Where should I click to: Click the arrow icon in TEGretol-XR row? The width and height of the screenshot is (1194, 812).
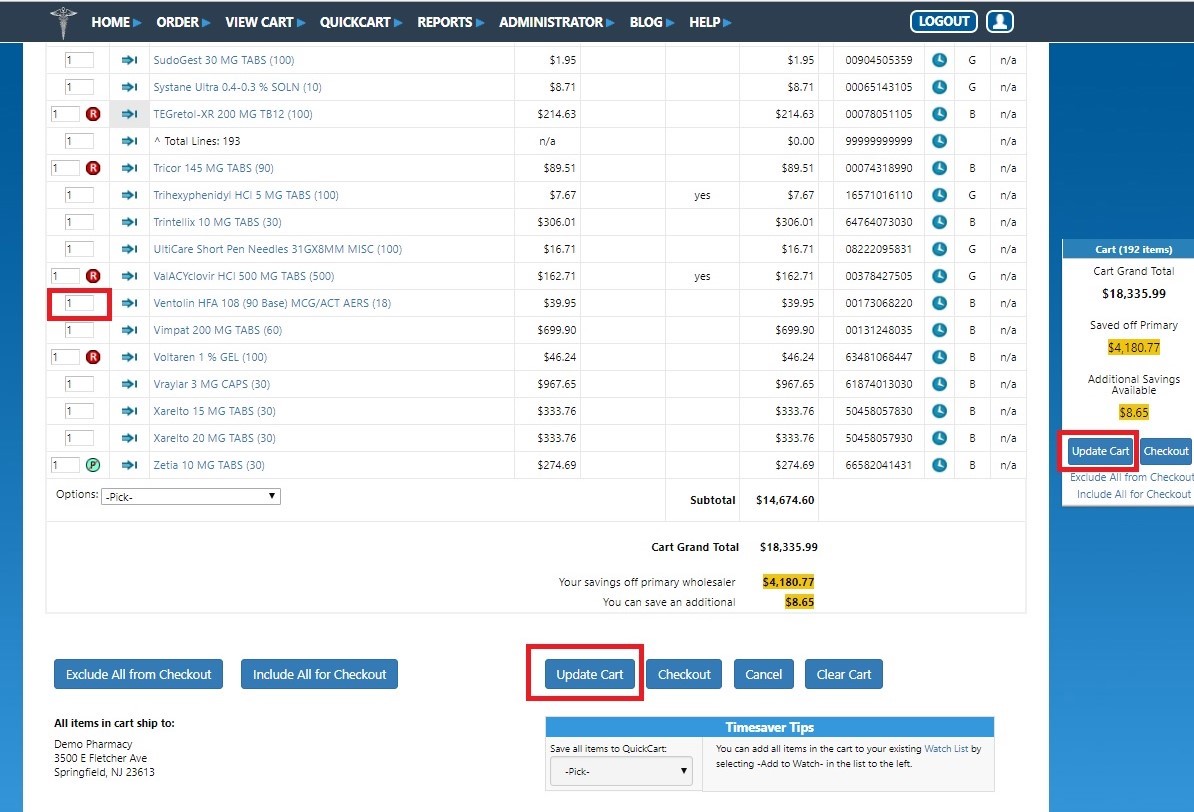tap(129, 114)
